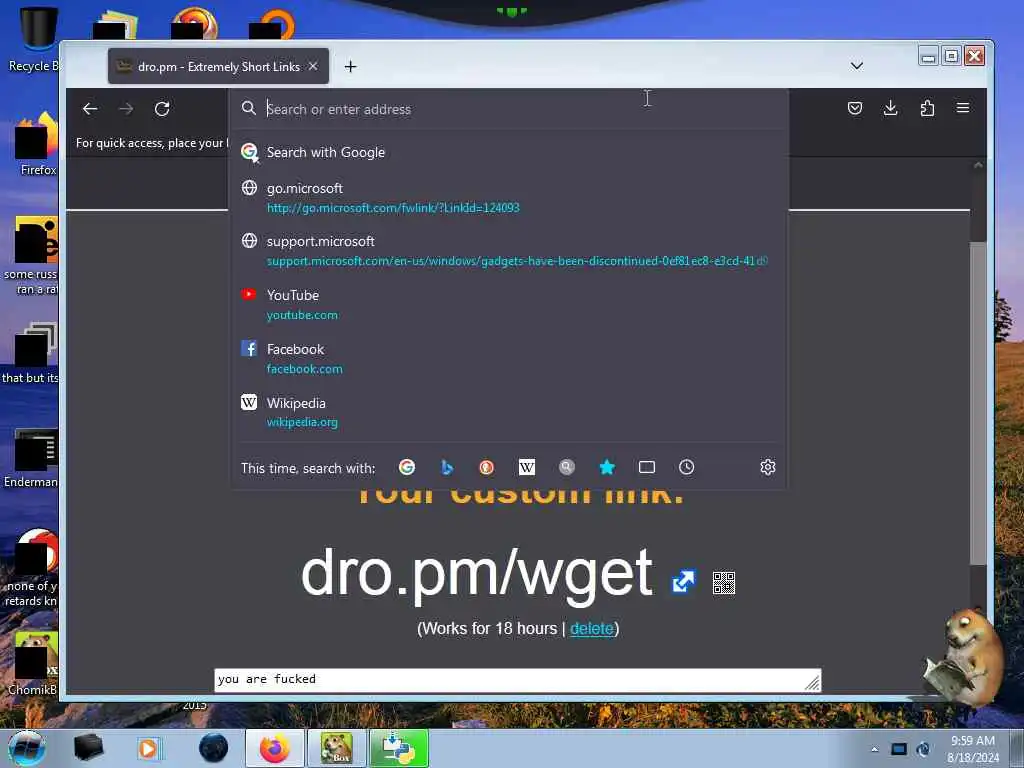Choose Search with Google suggestion
1024x768 pixels.
pyautogui.click(x=508, y=152)
